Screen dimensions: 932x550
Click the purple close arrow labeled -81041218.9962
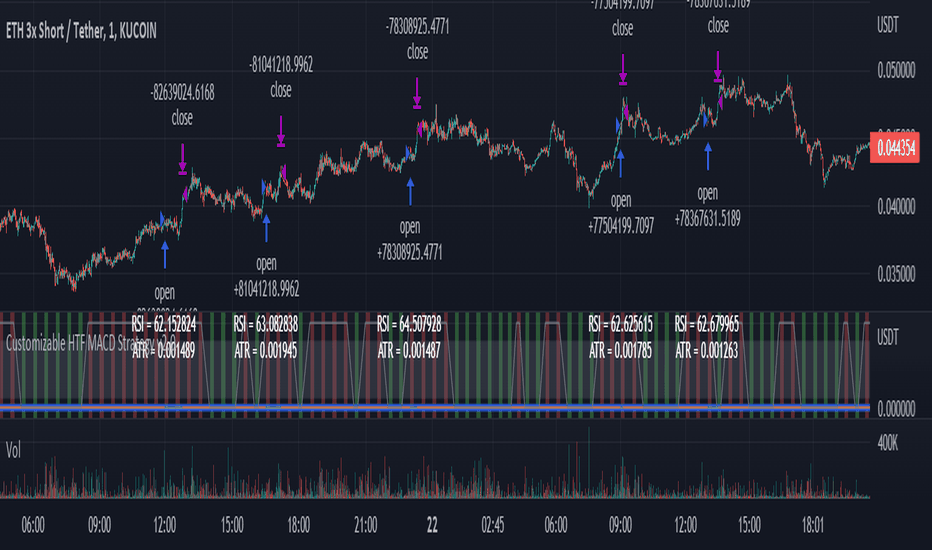281,131
